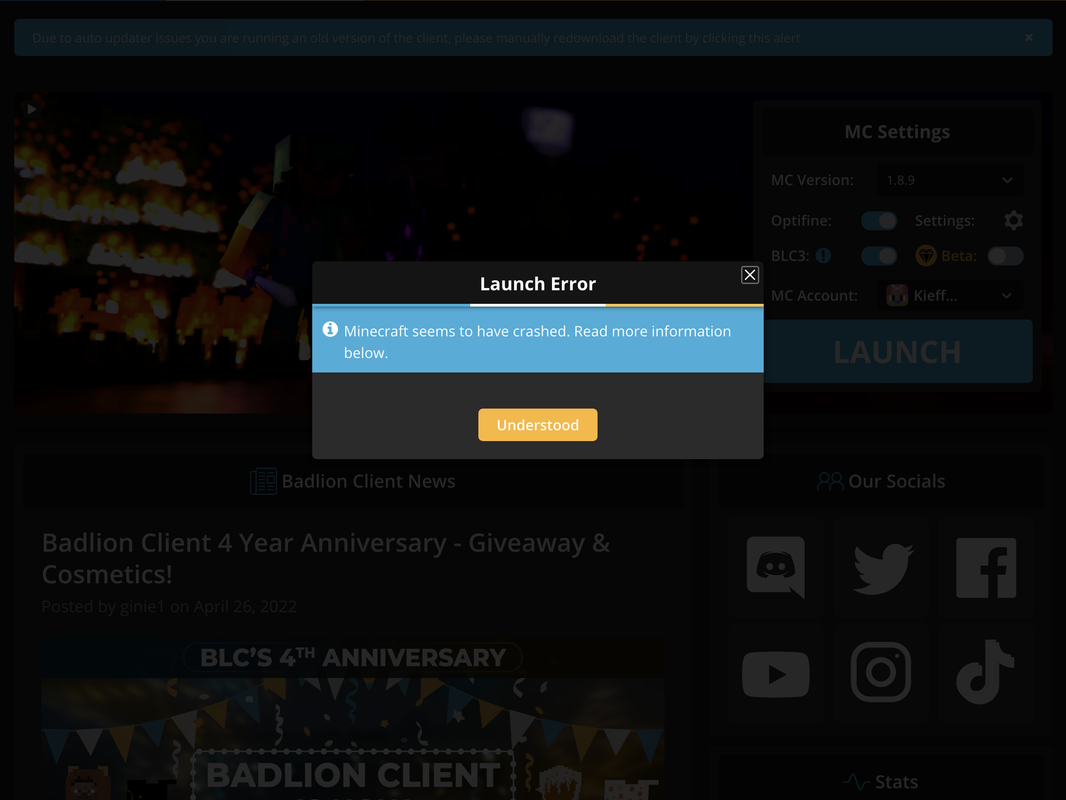Close the Launch Error dialog

pyautogui.click(x=749, y=275)
